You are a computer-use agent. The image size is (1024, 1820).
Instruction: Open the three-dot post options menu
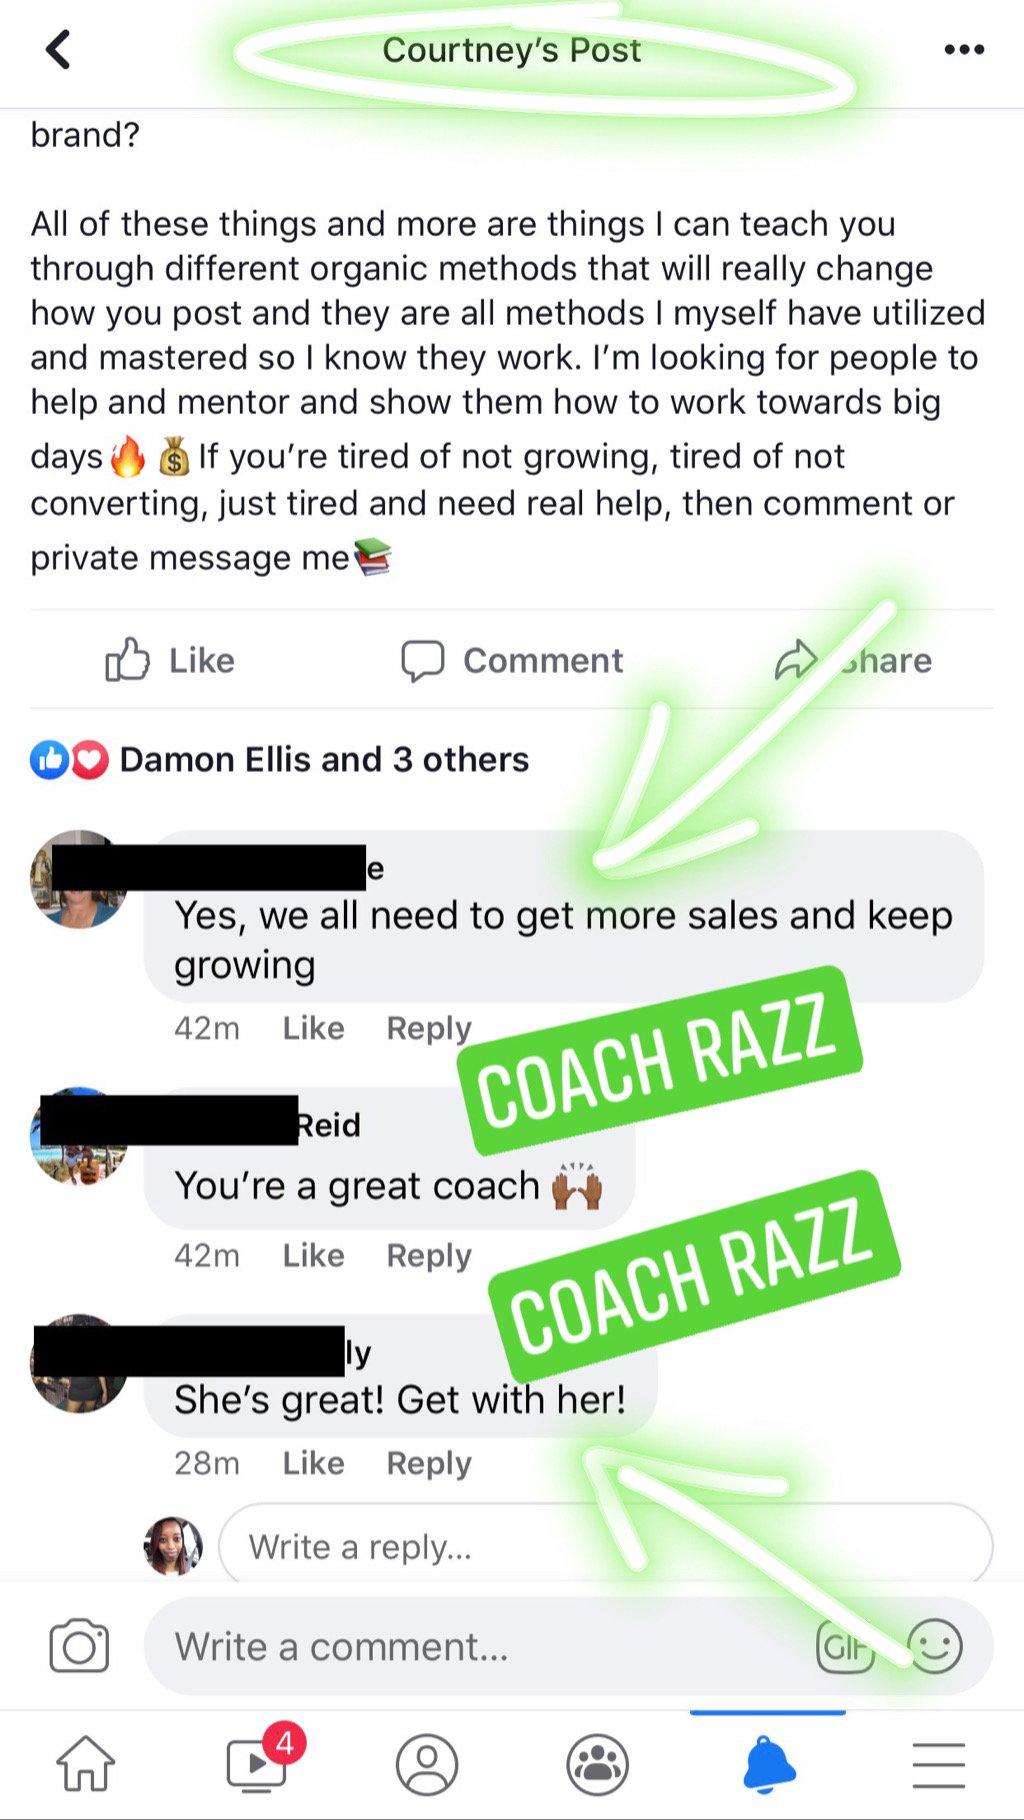pos(964,49)
